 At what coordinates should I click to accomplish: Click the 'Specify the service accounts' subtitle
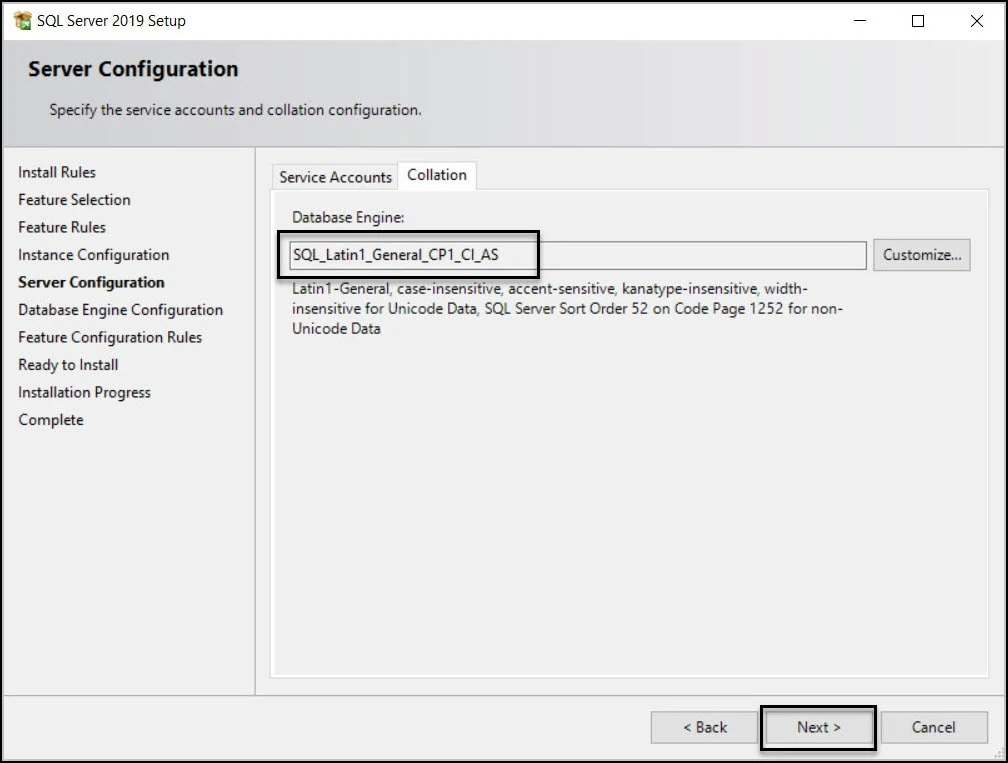click(235, 110)
